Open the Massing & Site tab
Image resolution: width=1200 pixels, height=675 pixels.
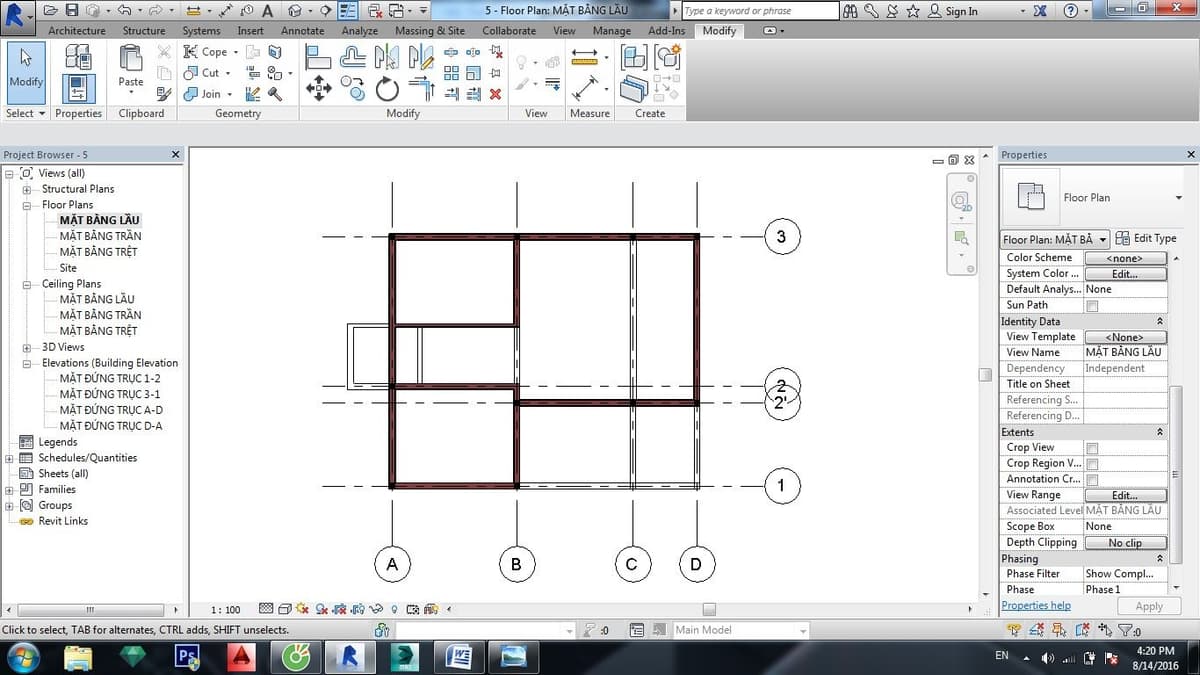430,31
